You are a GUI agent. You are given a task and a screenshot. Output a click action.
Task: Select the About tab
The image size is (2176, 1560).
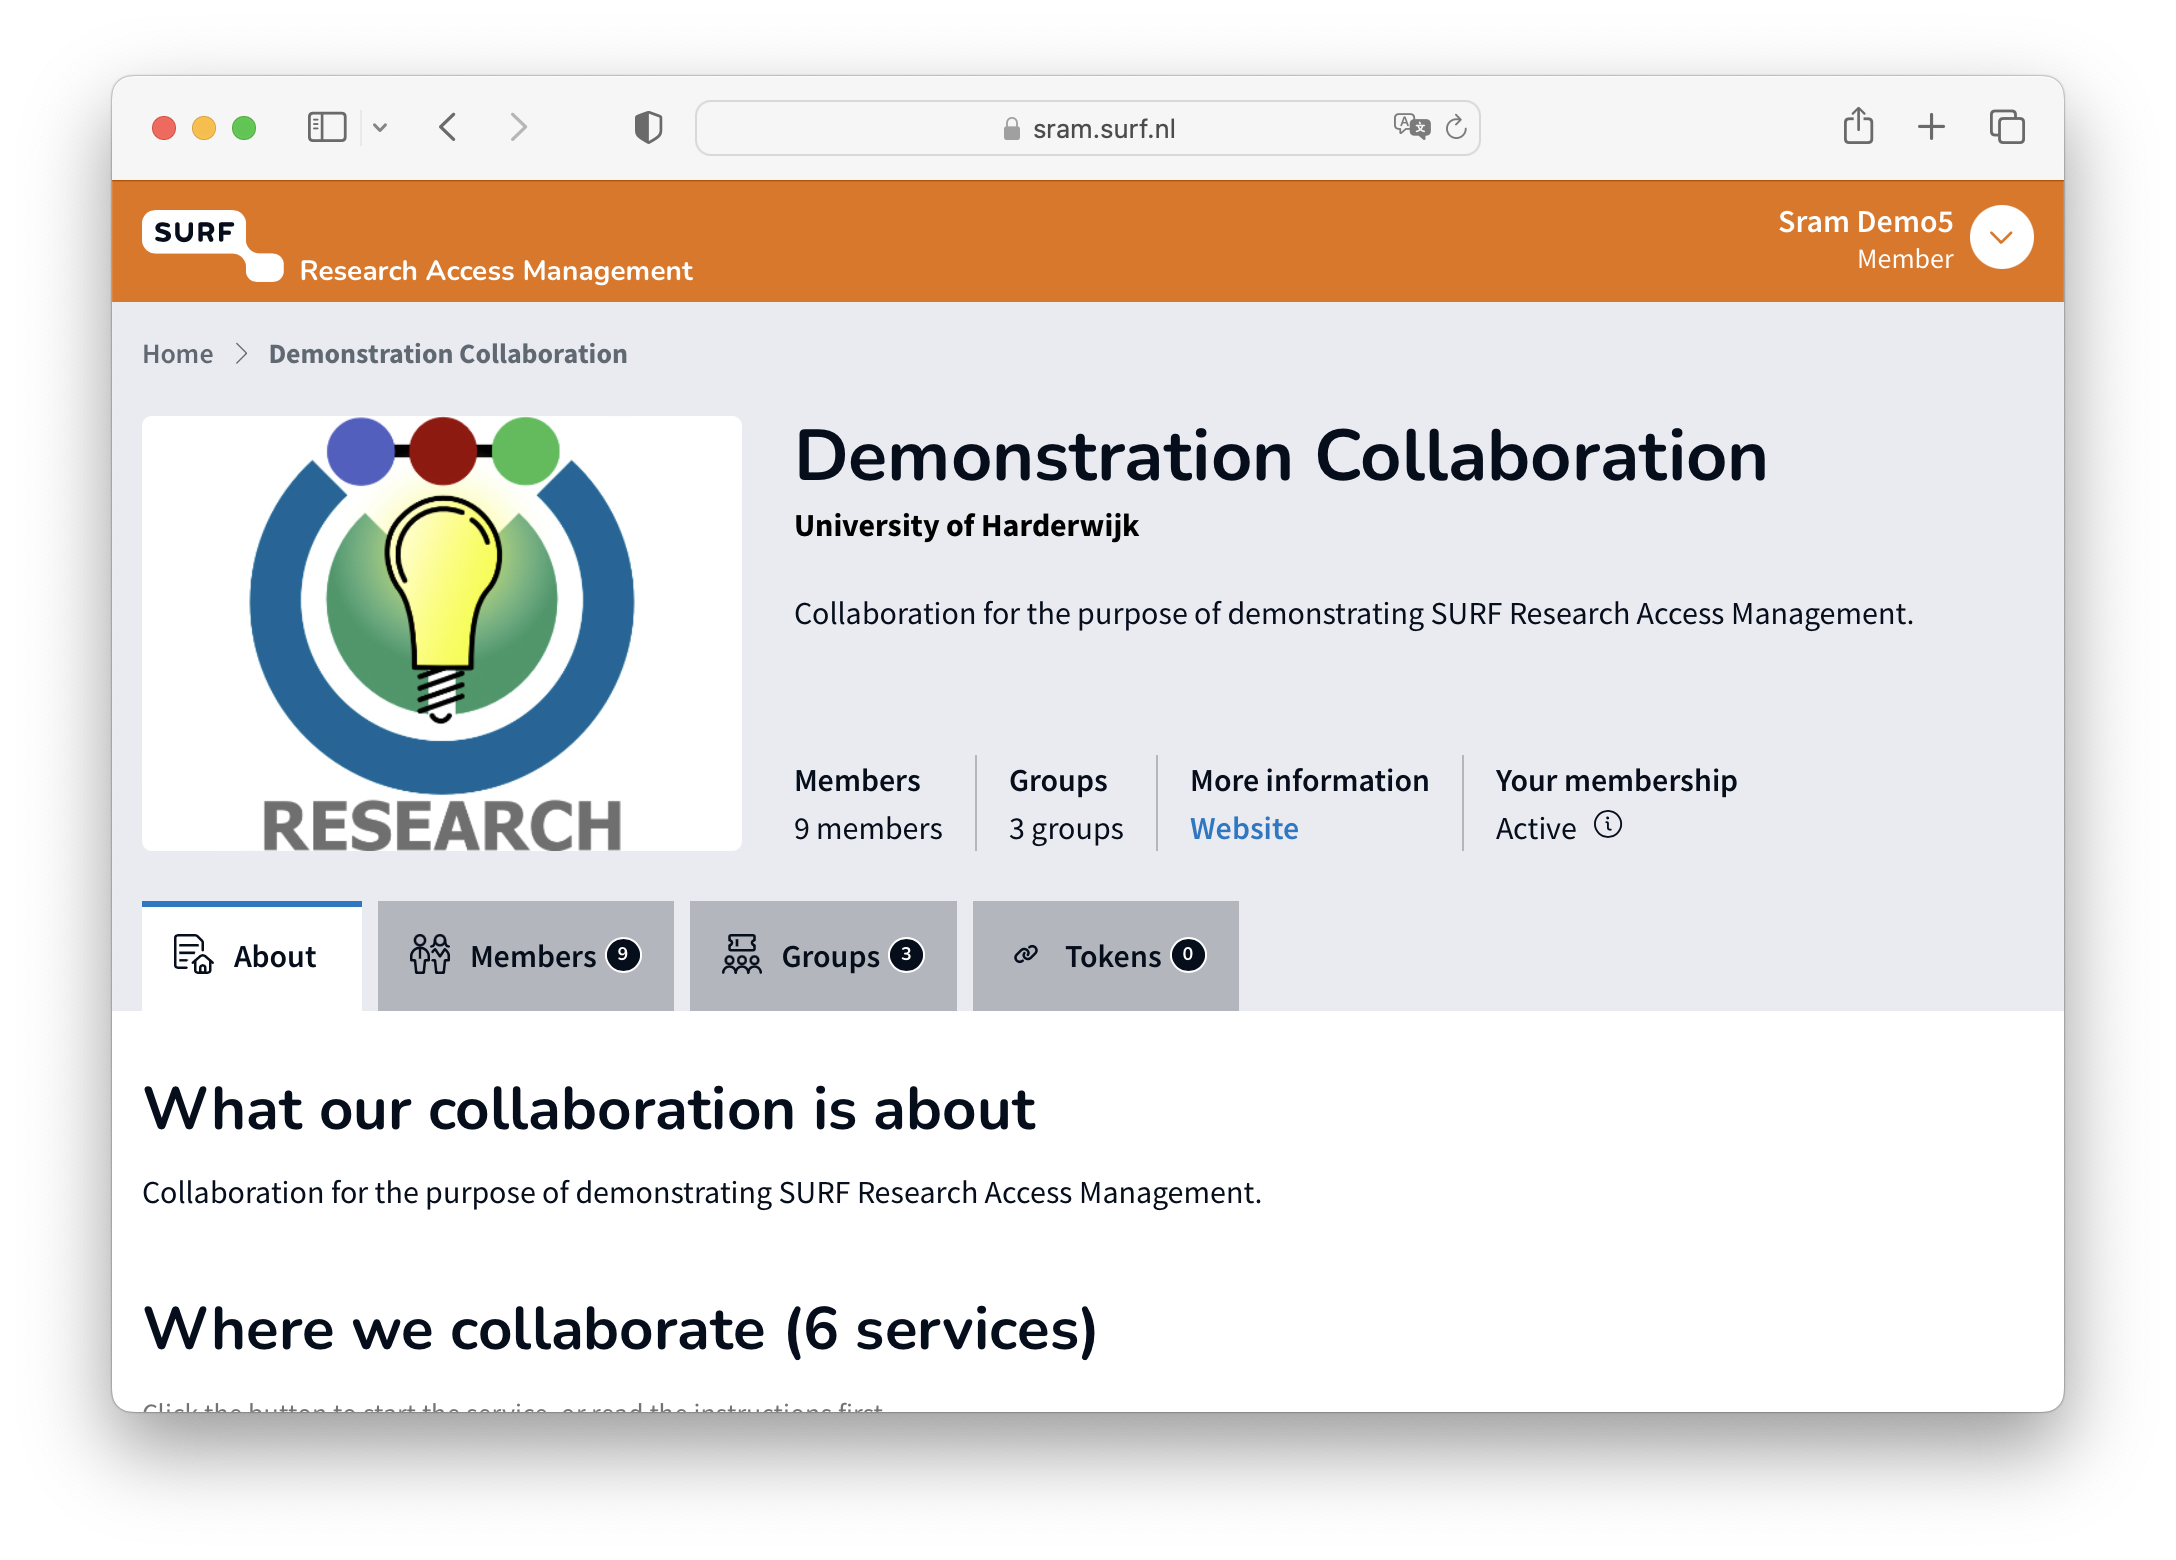point(252,956)
